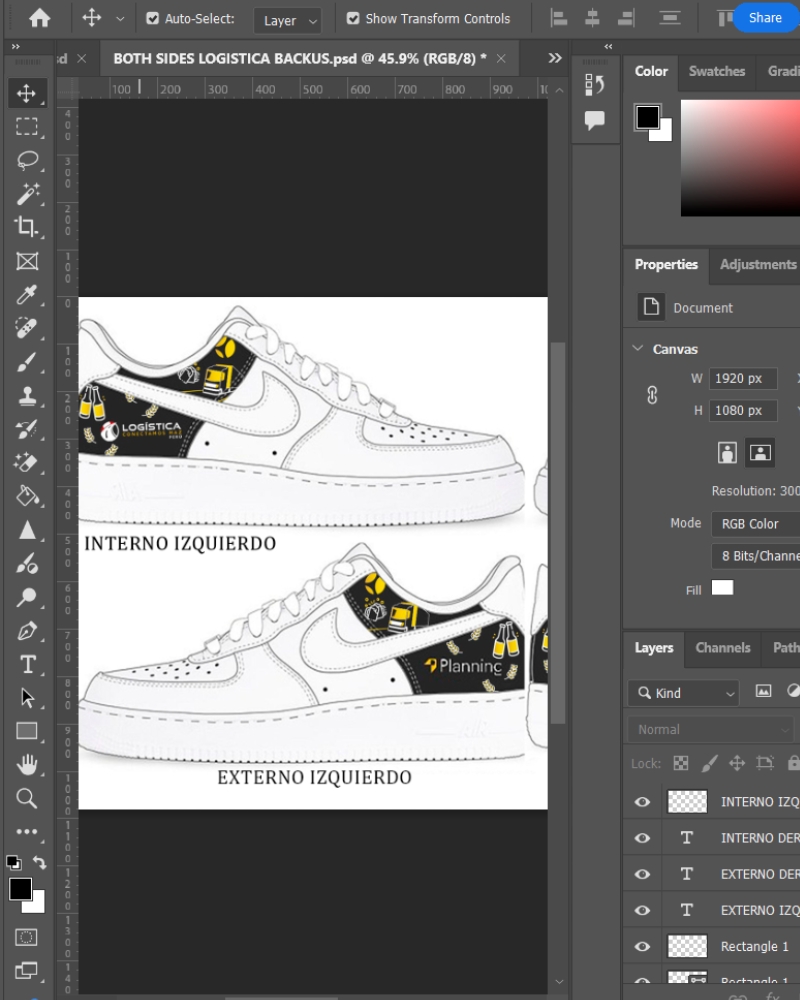Toggle Quick Mask mode
Viewport: 800px width, 1000px height.
point(26,937)
